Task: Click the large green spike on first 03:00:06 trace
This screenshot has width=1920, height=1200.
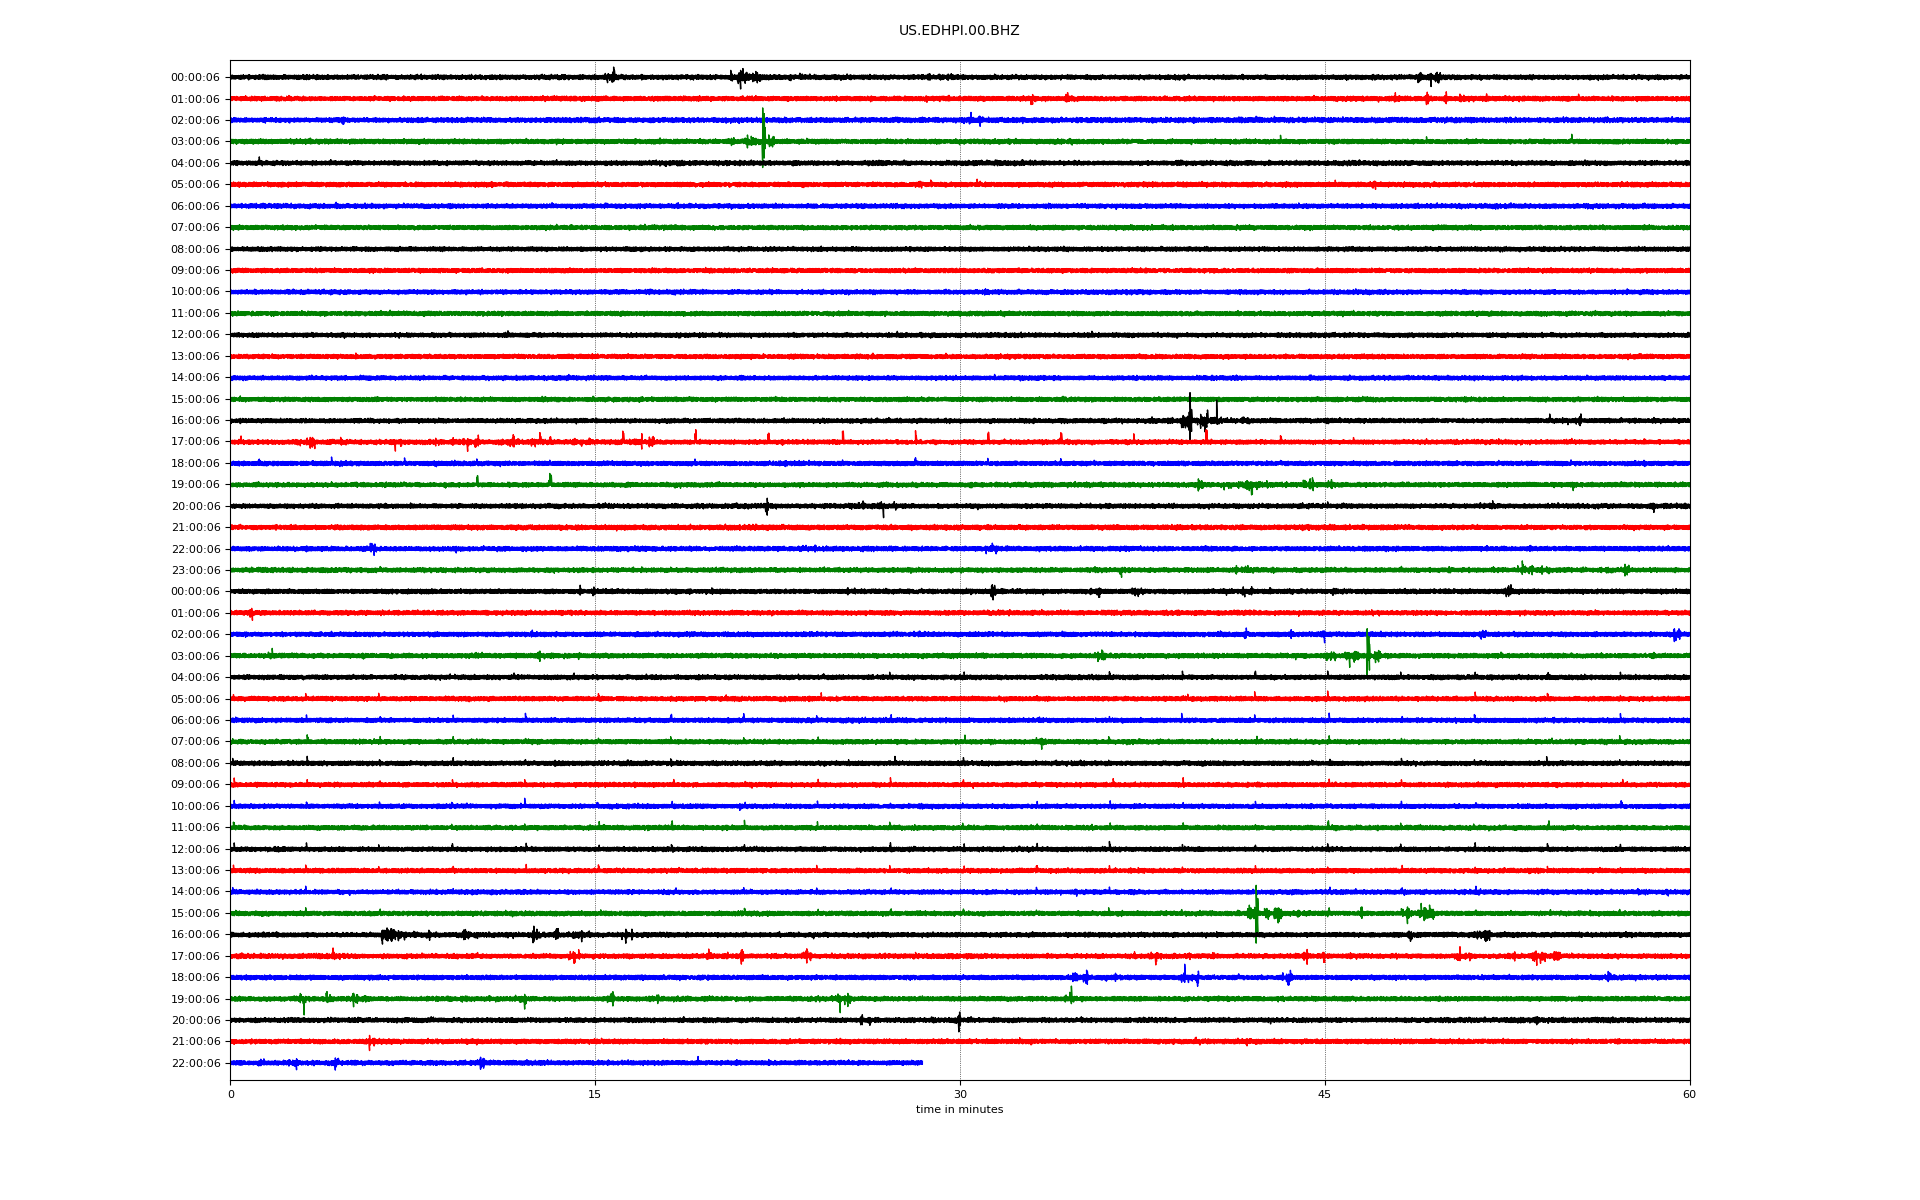Action: coord(763,138)
